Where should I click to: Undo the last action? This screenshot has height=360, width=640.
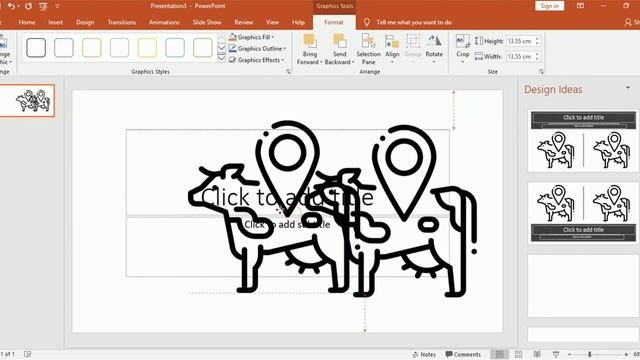pyautogui.click(x=11, y=6)
